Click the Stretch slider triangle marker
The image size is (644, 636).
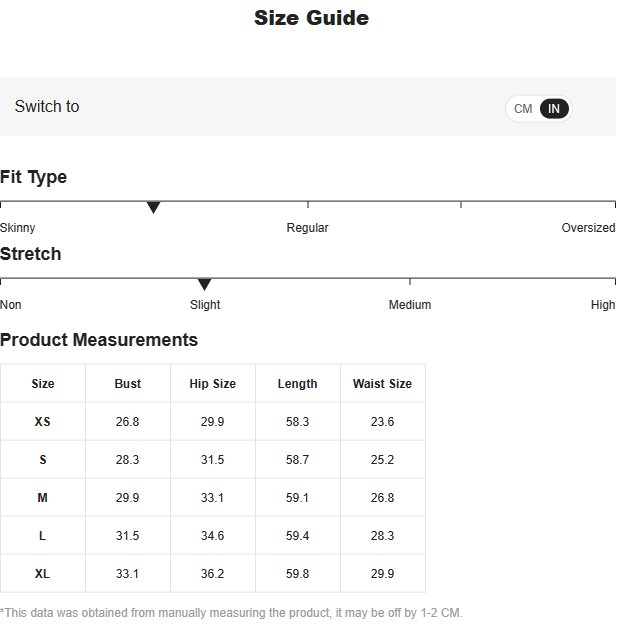pyautogui.click(x=204, y=285)
